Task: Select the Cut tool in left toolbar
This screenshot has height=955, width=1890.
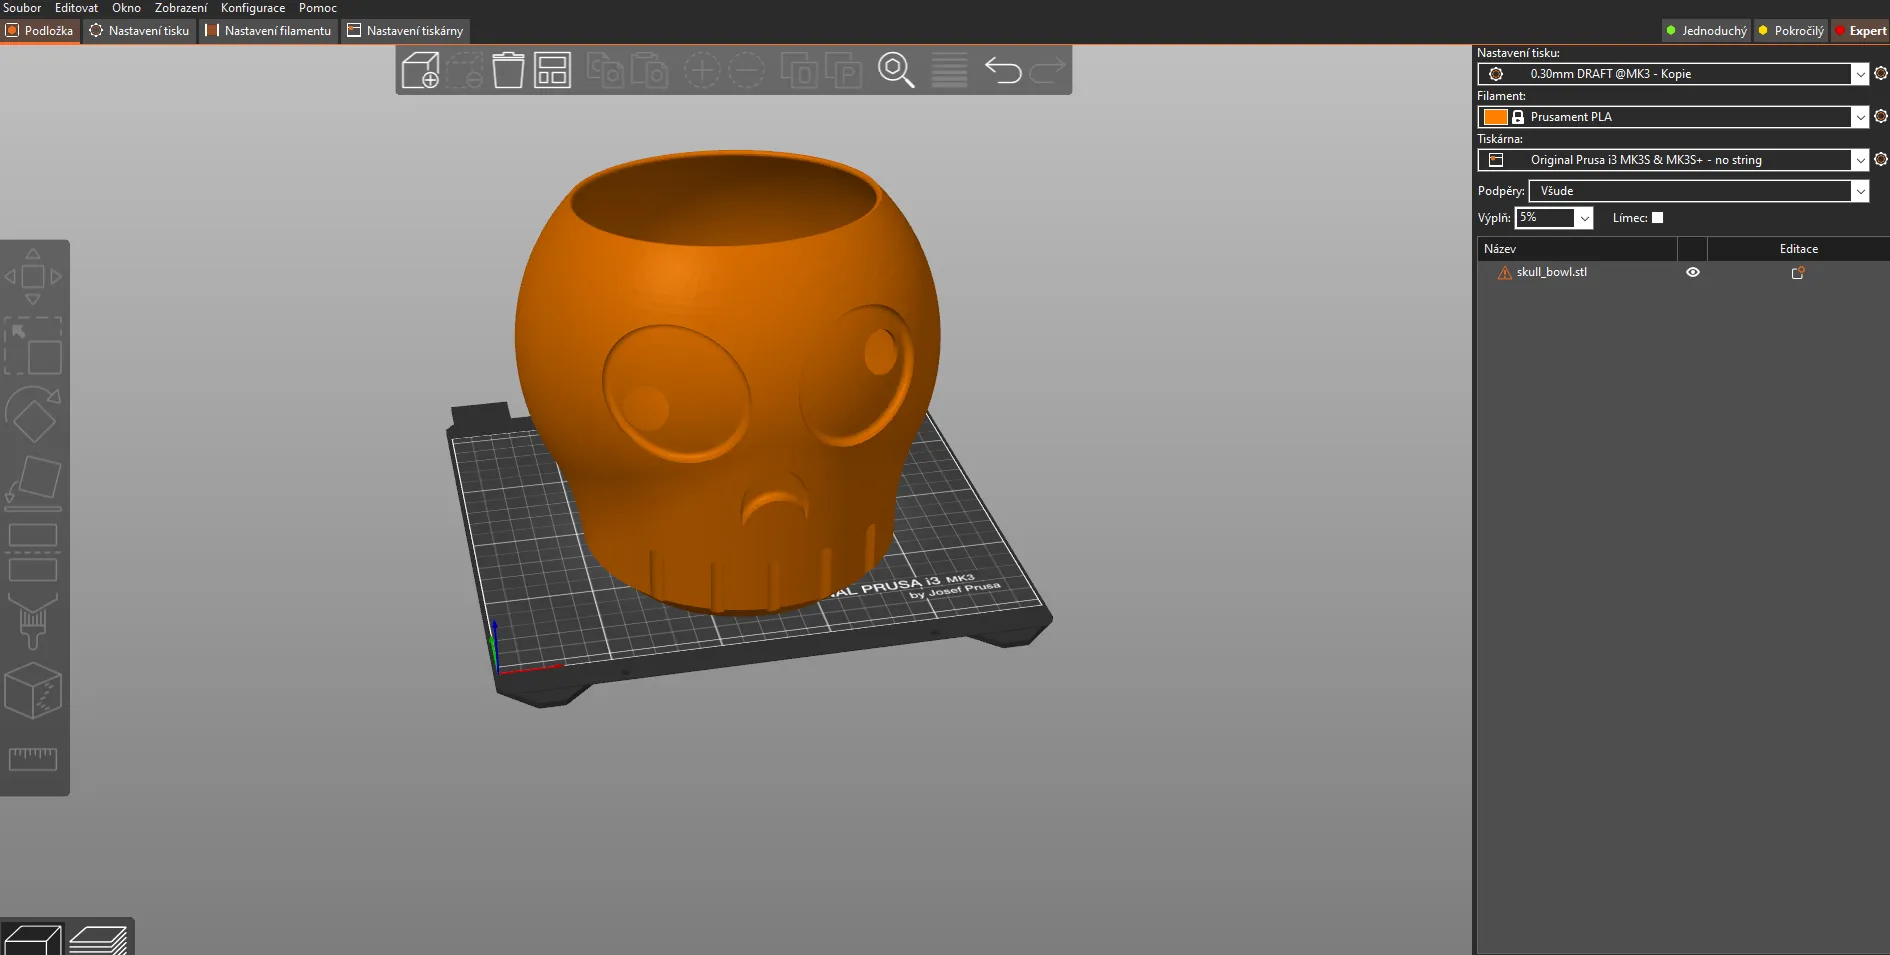Action: coord(33,552)
